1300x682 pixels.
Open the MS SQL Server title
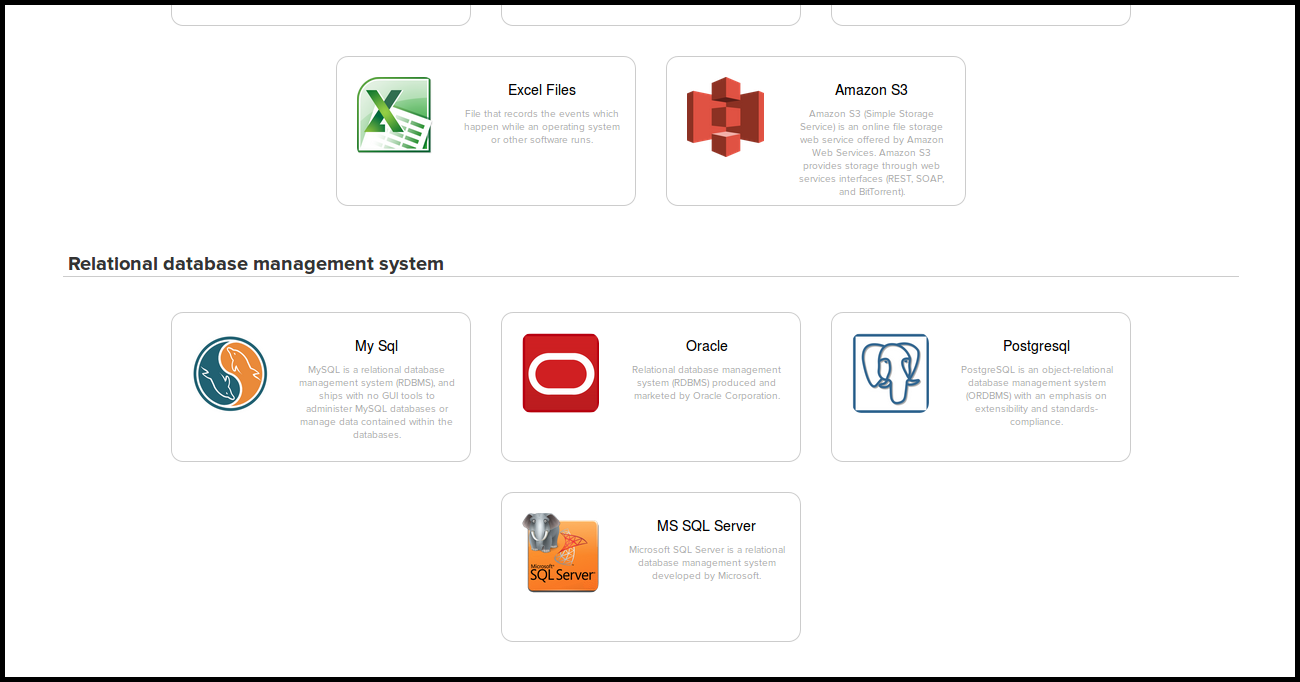707,526
